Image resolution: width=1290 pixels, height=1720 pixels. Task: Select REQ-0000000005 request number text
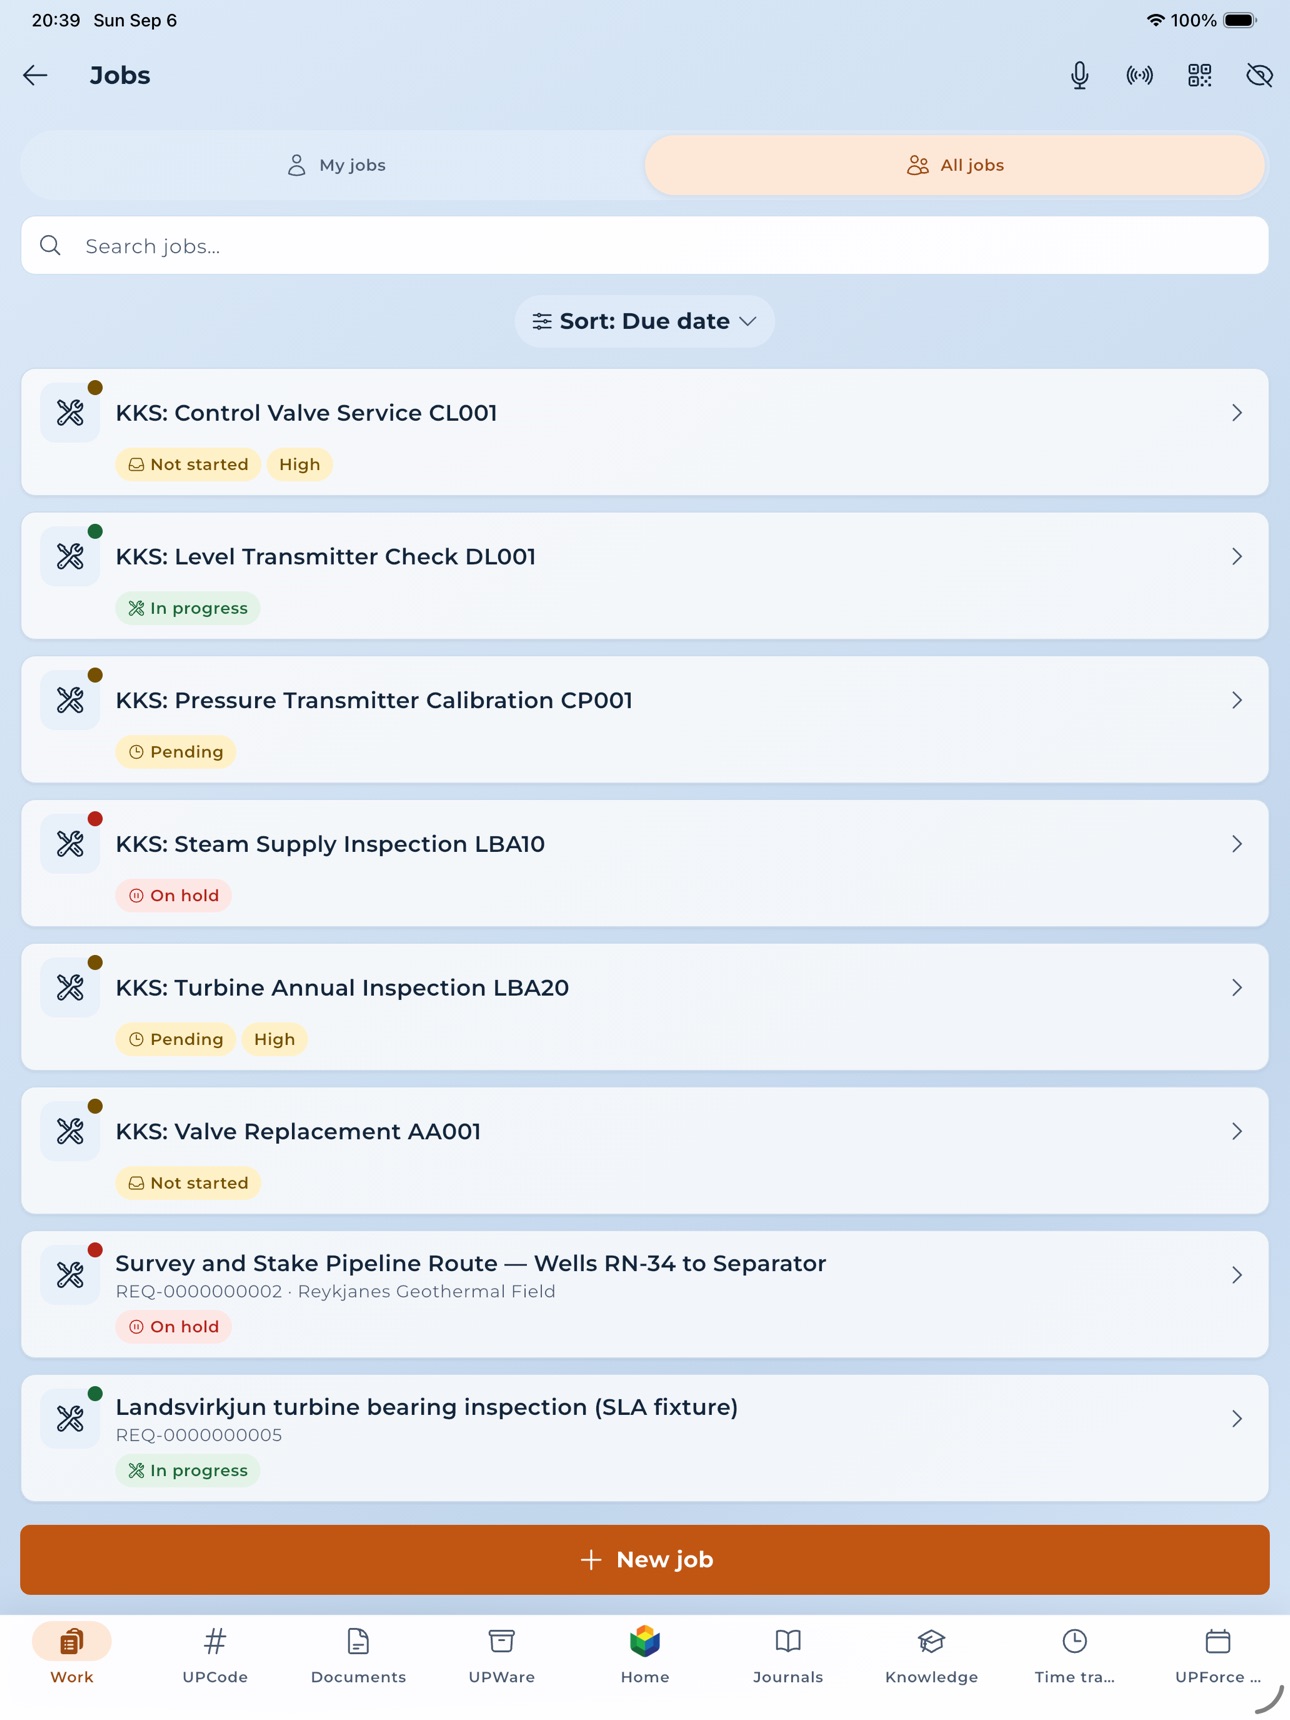[x=199, y=1435]
